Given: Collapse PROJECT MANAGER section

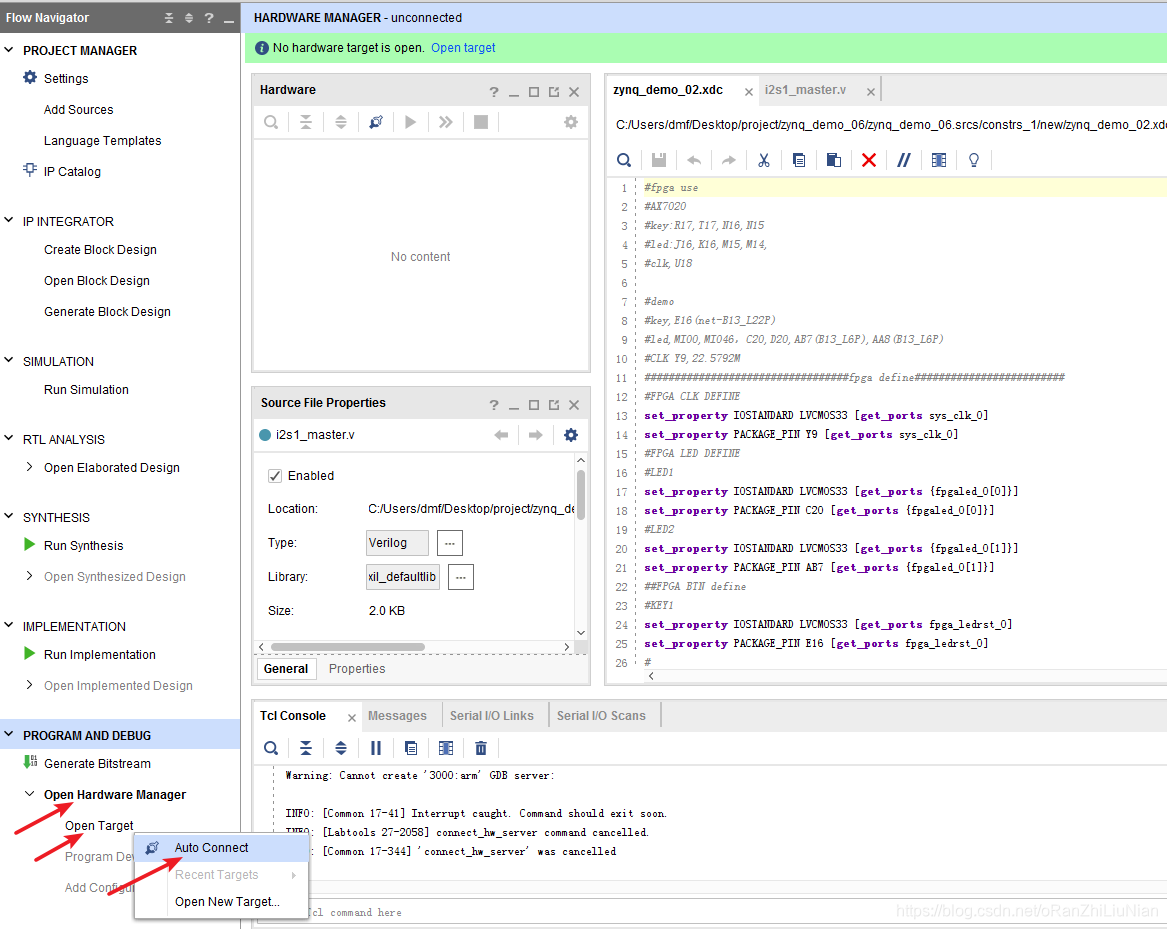Looking at the screenshot, I should pyautogui.click(x=9, y=50).
